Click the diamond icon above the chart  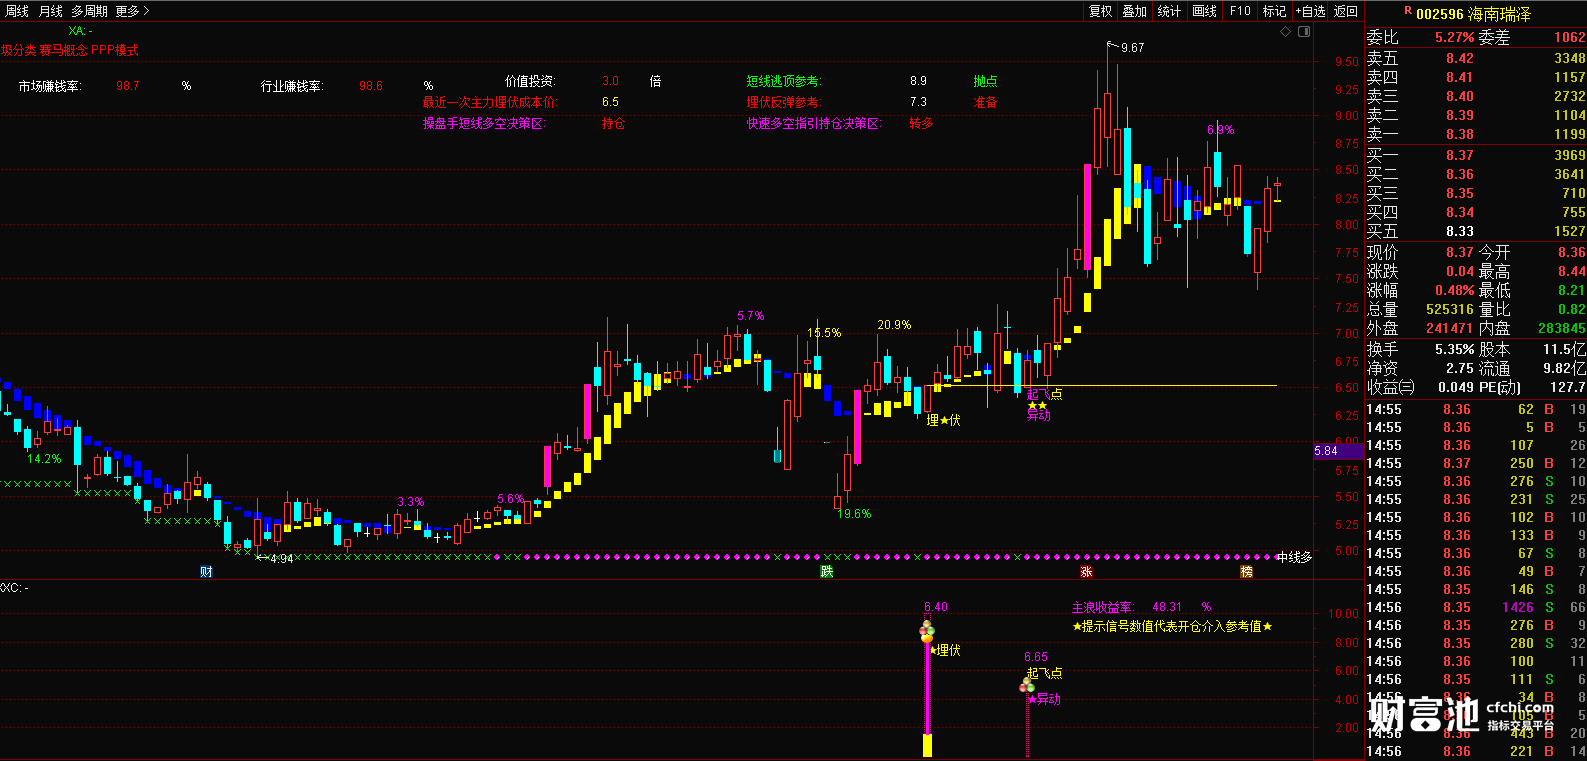(x=1286, y=32)
